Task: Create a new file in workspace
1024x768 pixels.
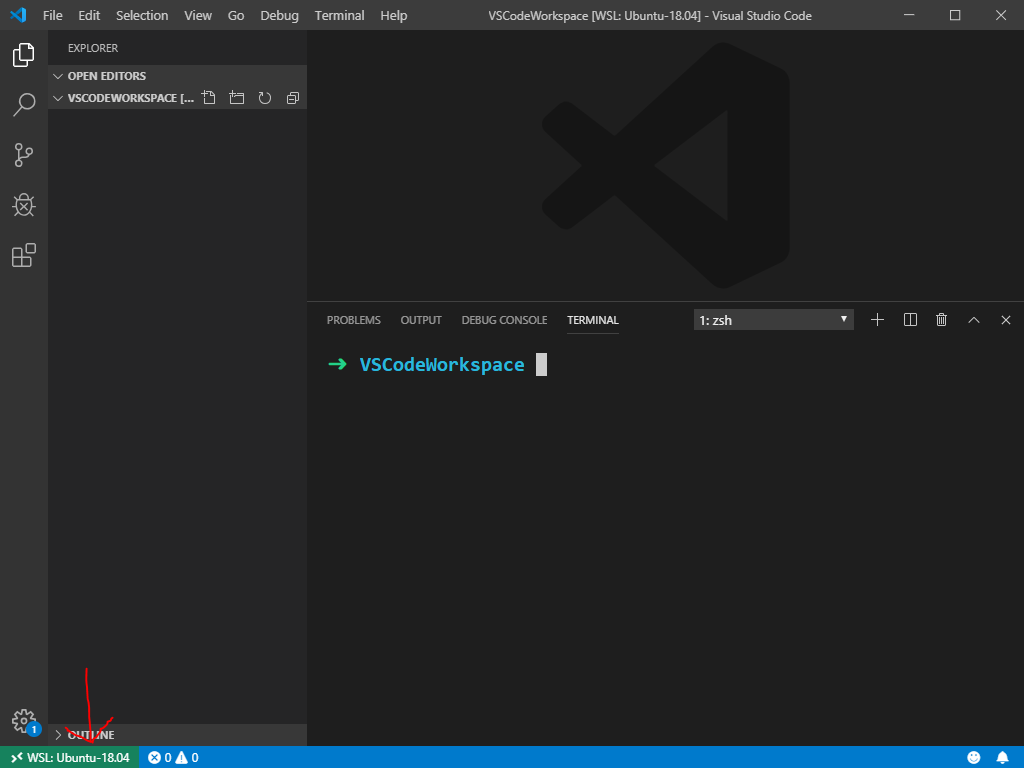Action: 209,98
